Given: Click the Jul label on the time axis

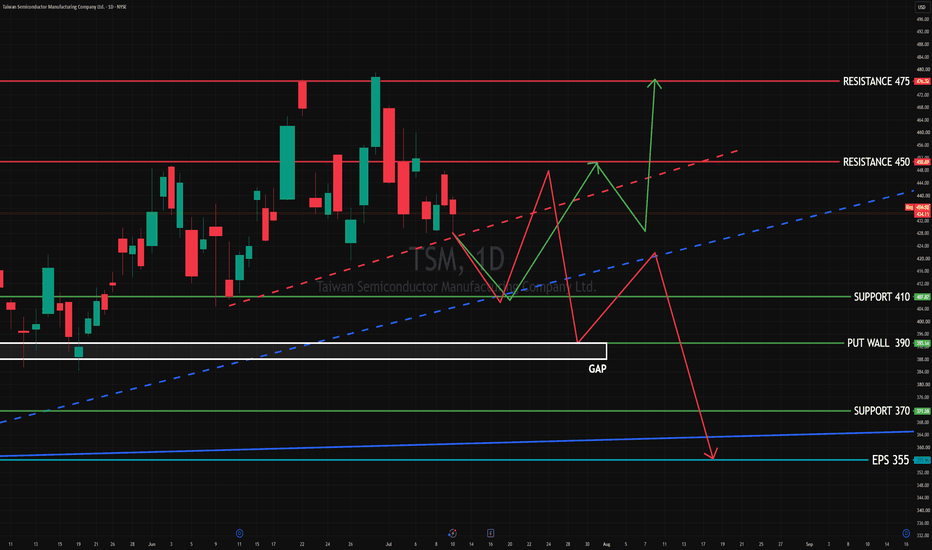Looking at the screenshot, I should (389, 544).
